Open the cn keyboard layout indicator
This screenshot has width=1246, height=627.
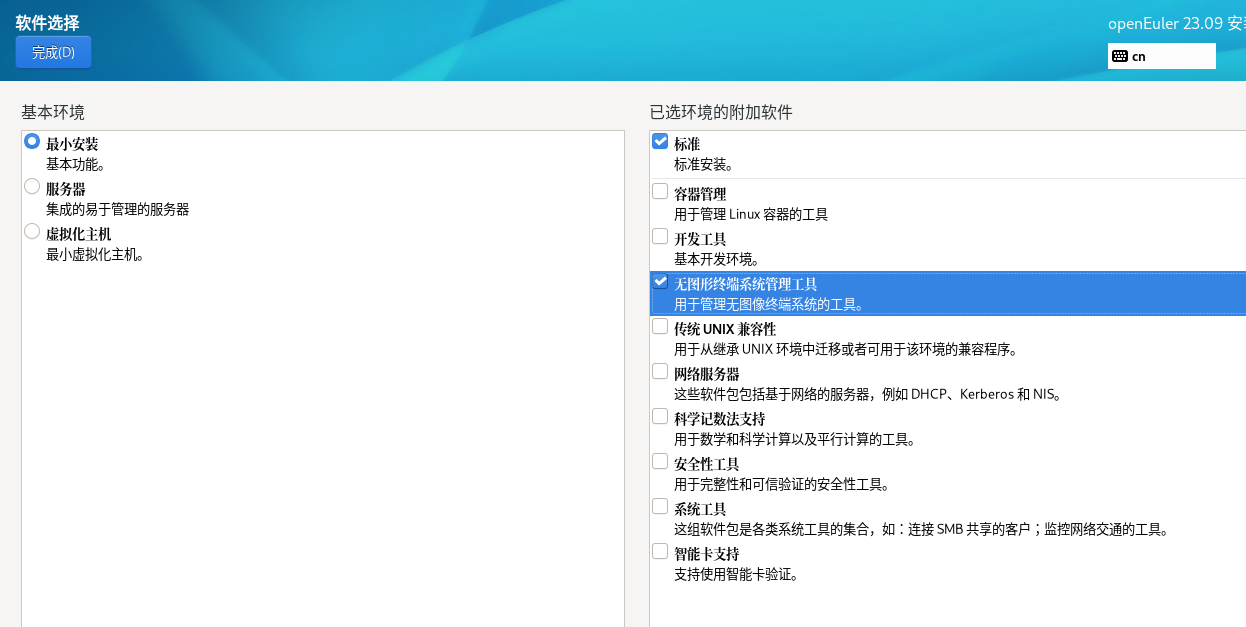[x=1161, y=56]
